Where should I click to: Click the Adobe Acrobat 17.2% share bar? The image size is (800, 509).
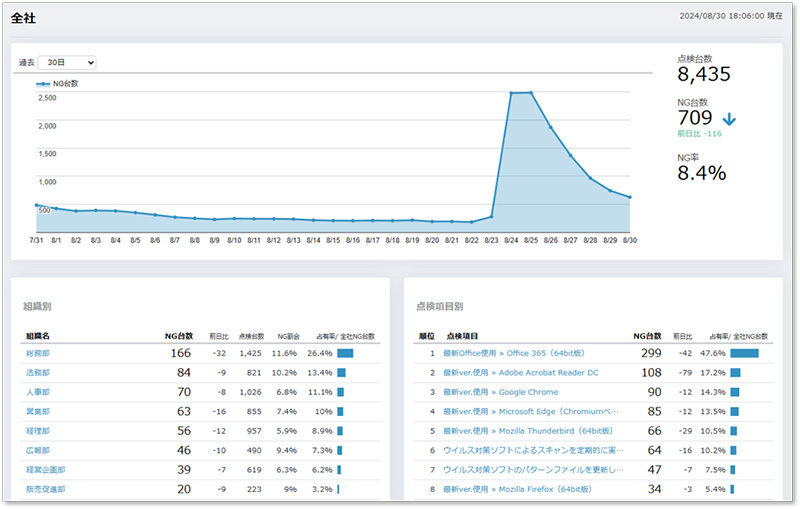pyautogui.click(x=735, y=372)
